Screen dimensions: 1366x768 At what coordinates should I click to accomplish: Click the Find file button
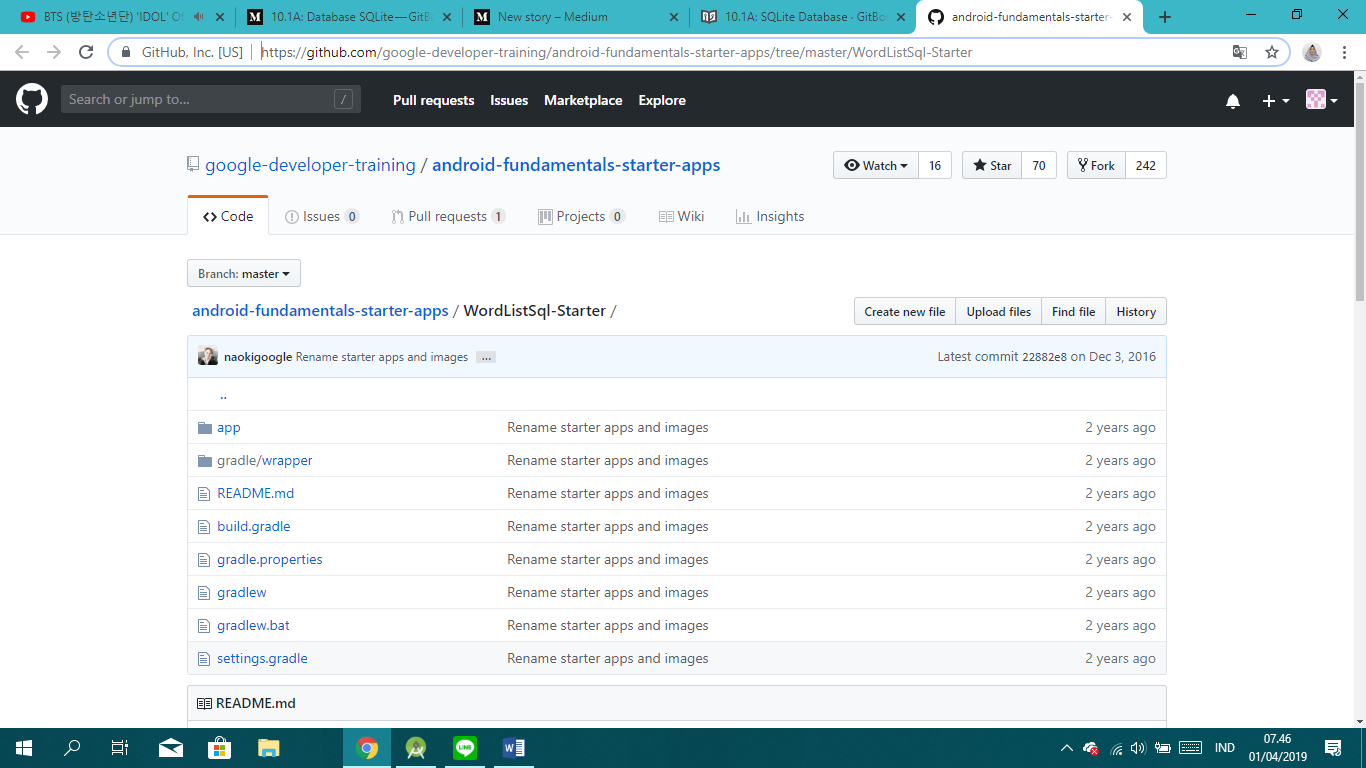tap(1073, 311)
